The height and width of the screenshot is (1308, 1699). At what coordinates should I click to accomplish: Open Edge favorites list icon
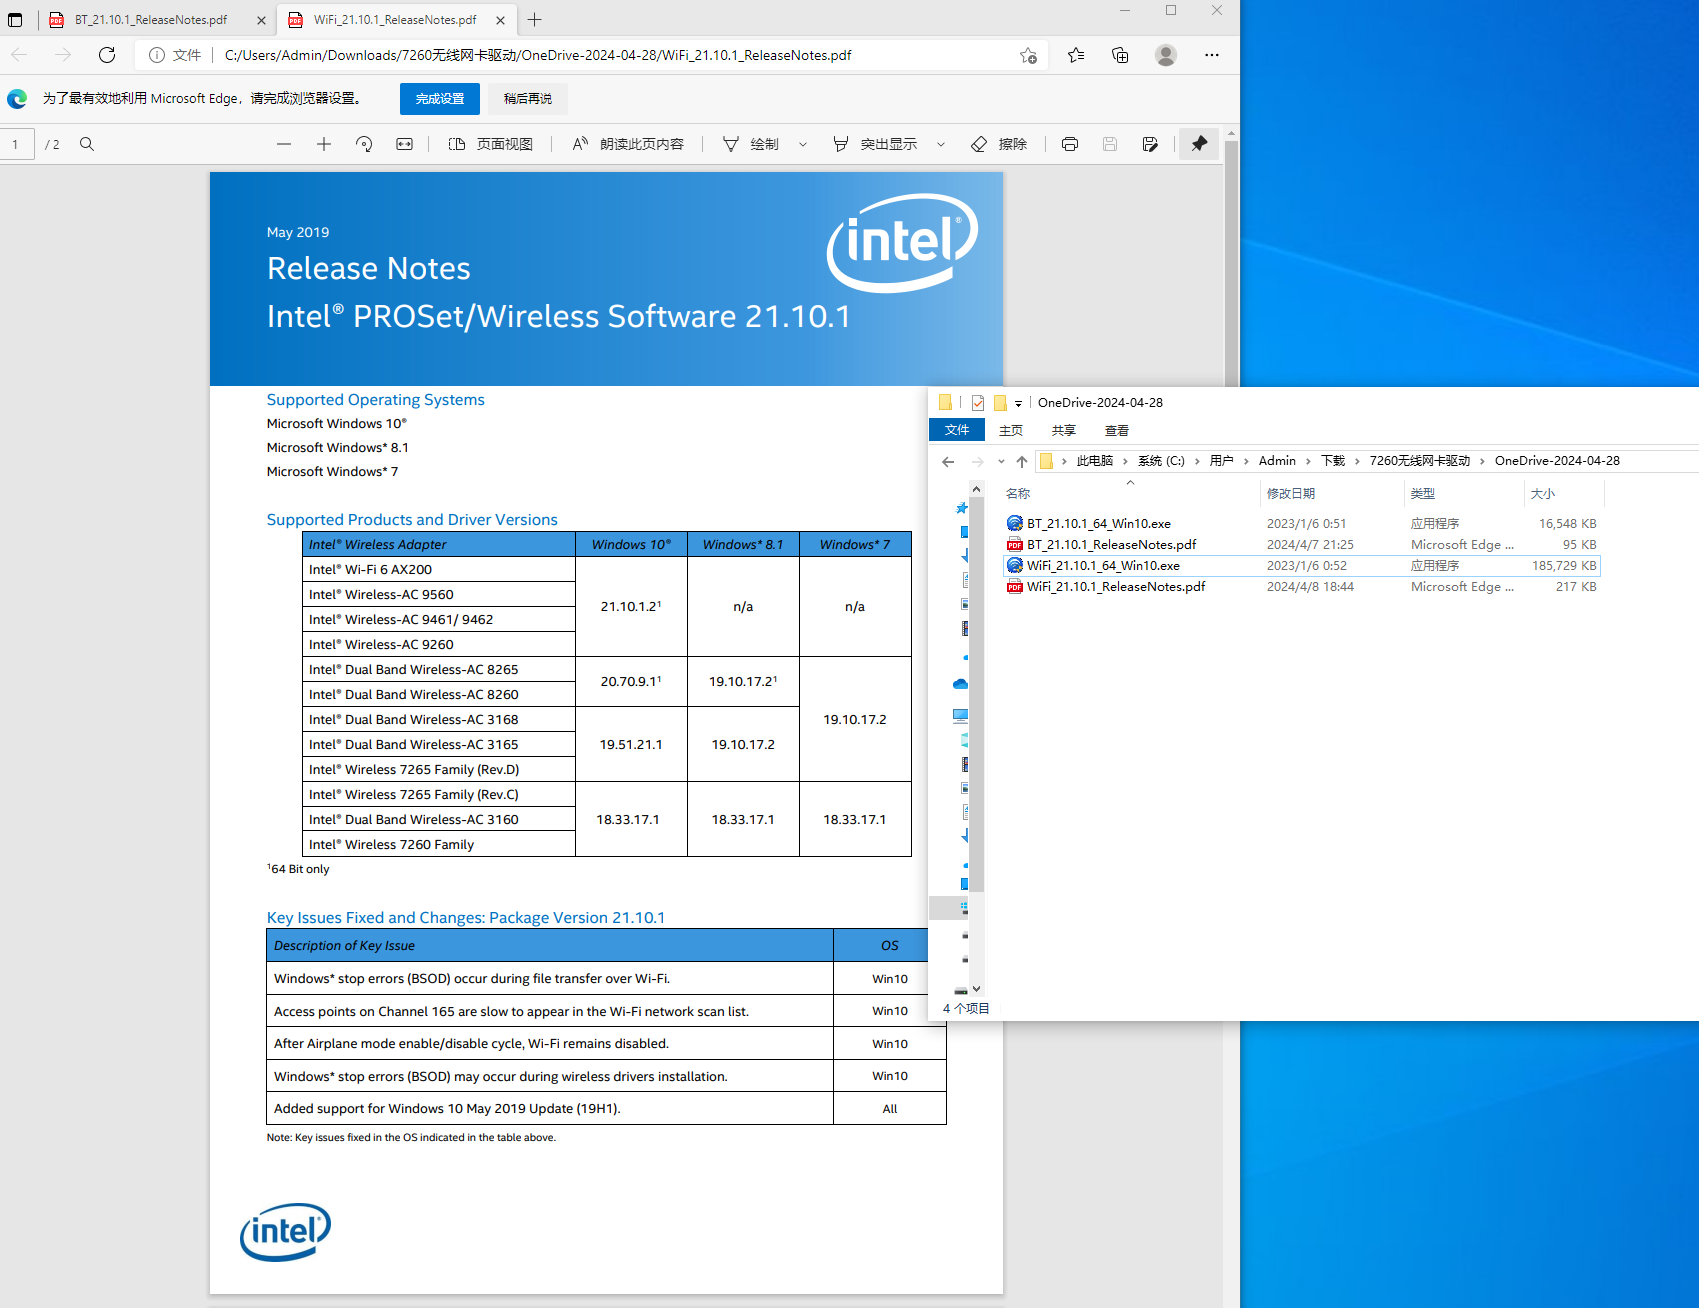pyautogui.click(x=1076, y=55)
